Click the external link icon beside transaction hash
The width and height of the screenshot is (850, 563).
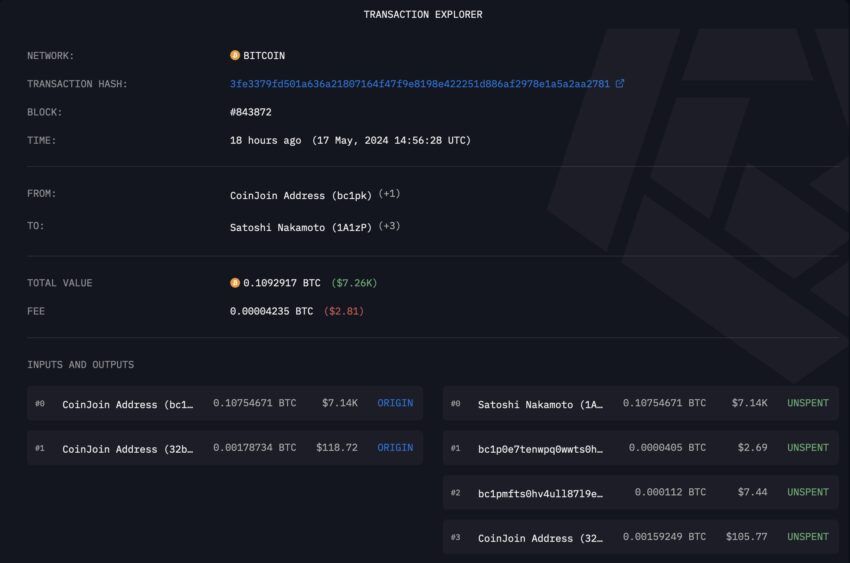tap(620, 84)
